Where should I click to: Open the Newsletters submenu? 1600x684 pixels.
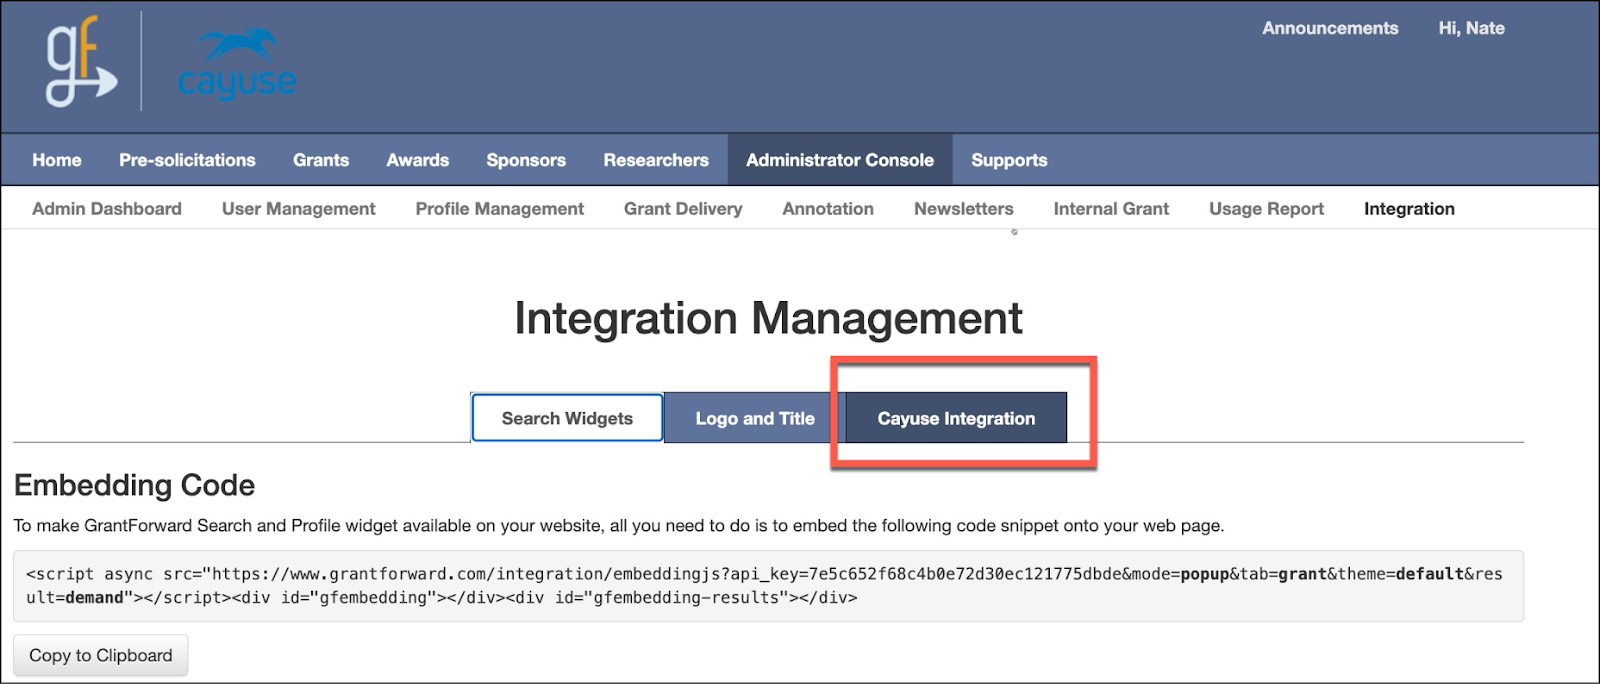pos(964,209)
